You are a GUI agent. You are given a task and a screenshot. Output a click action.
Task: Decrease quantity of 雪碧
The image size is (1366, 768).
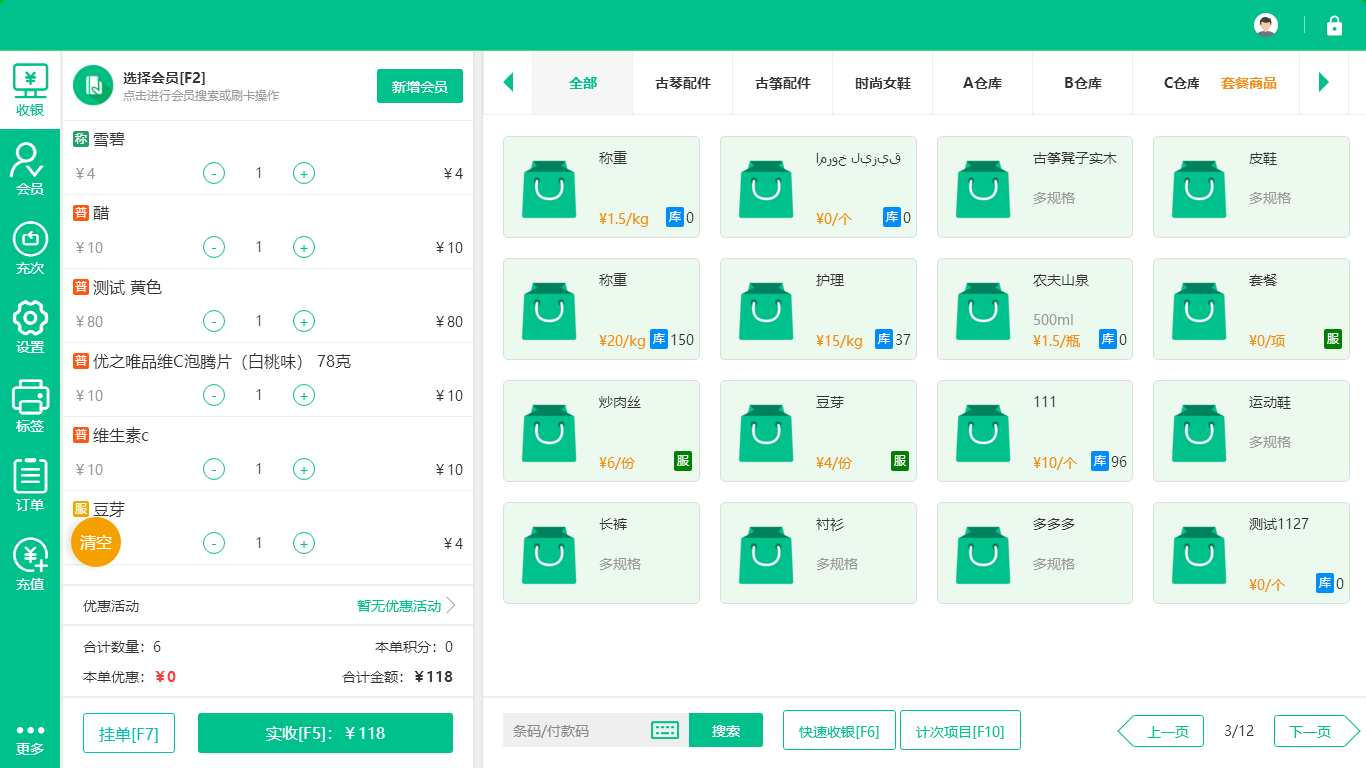coord(214,173)
